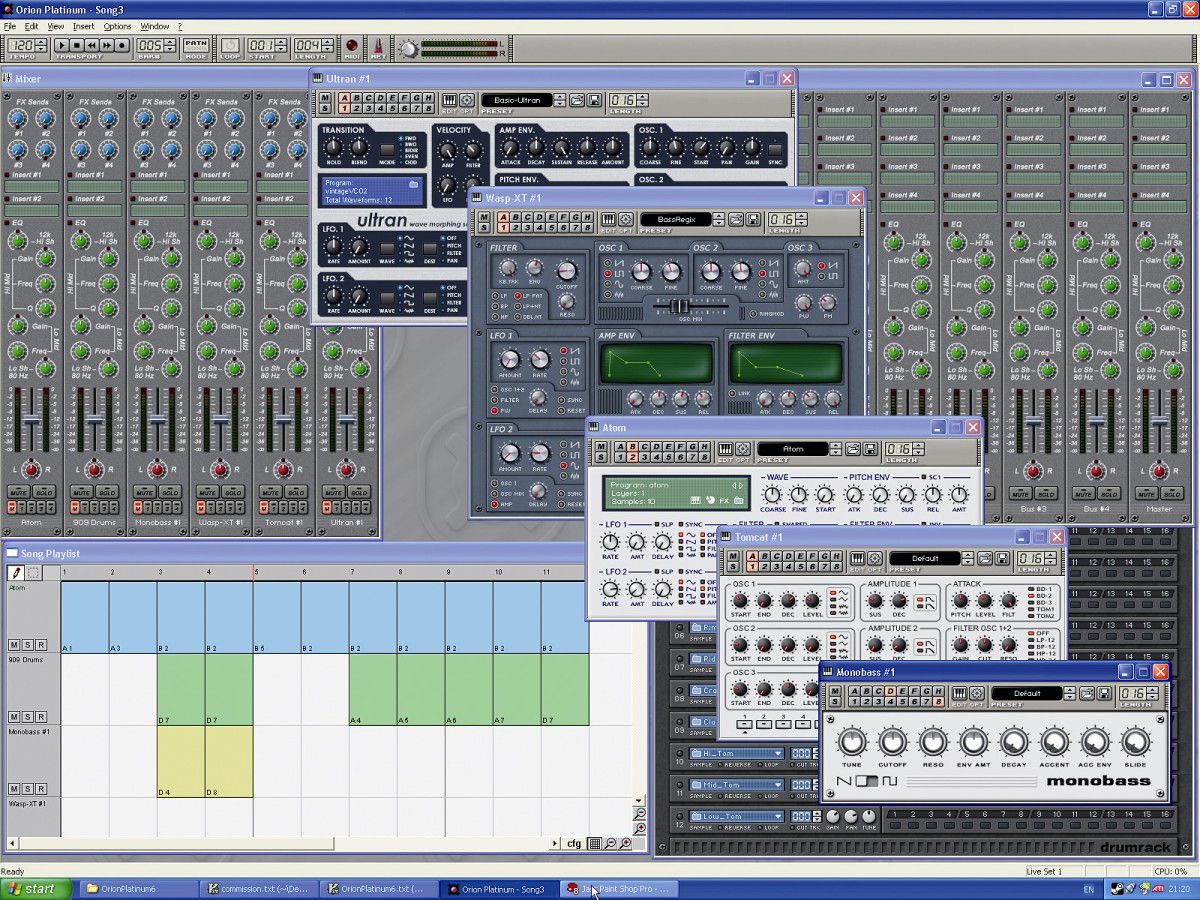The width and height of the screenshot is (1200, 900).
Task: Click the Master channel pan knob
Action: (1159, 471)
